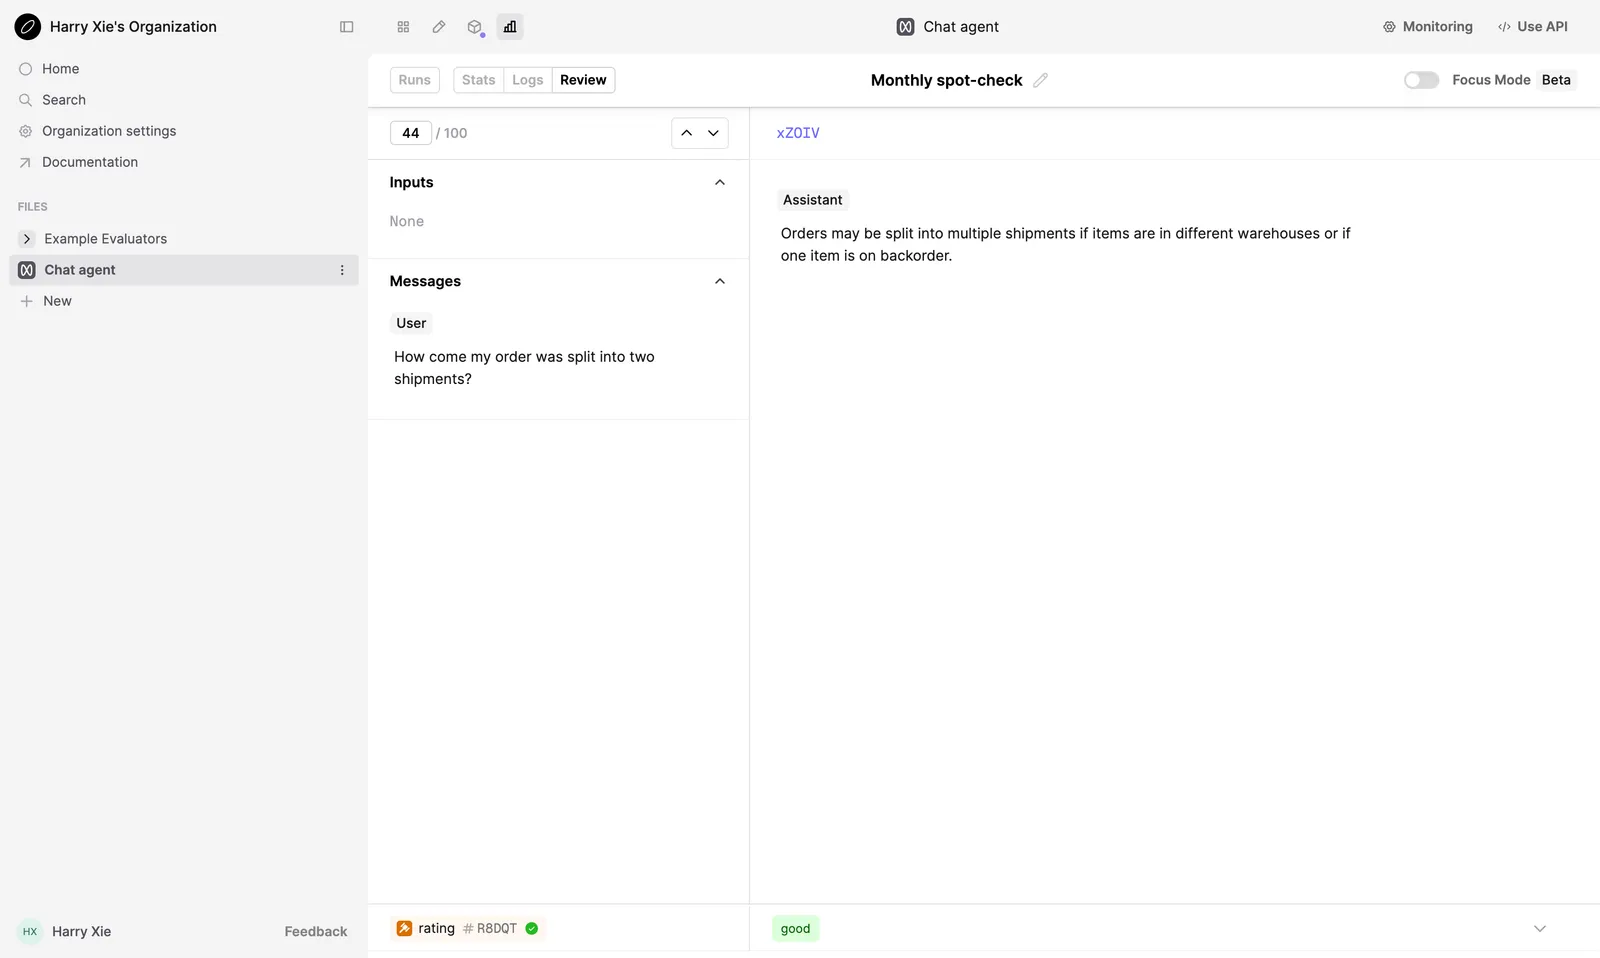Go to previous review item arrow
The height and width of the screenshot is (958, 1600).
click(x=686, y=133)
